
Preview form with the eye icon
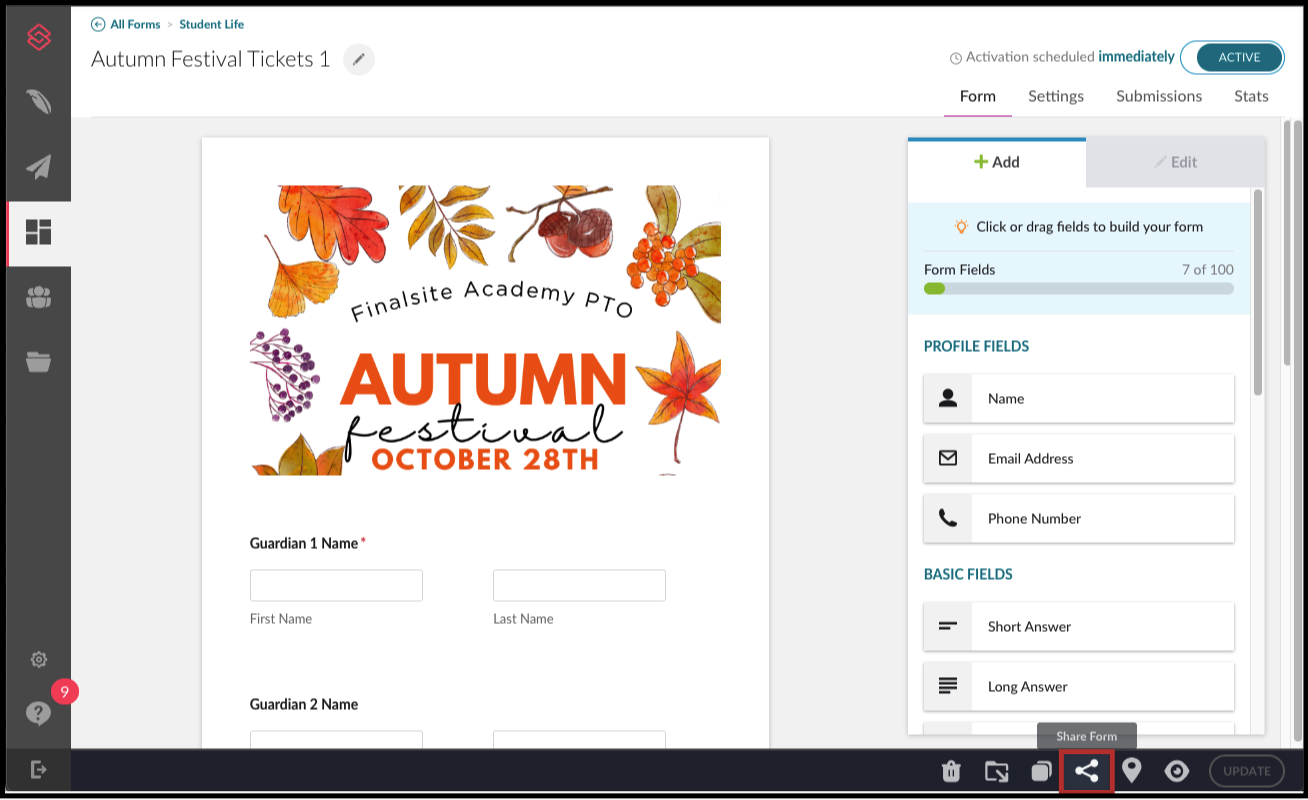pyautogui.click(x=1177, y=771)
